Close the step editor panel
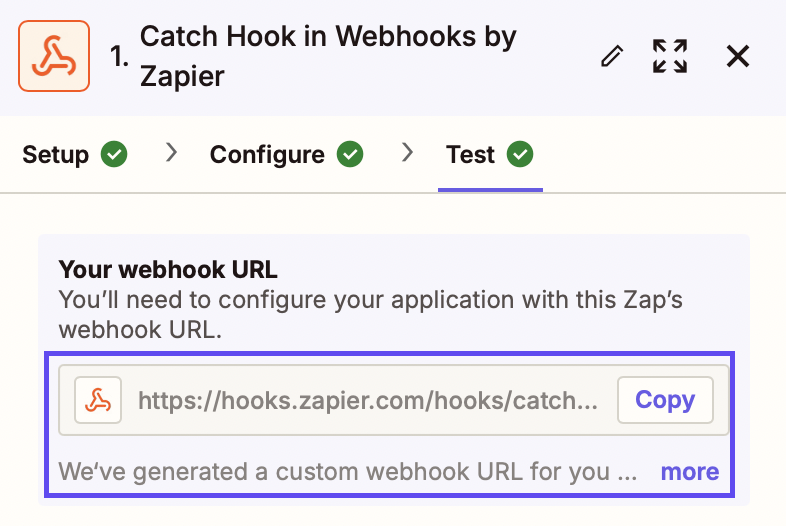This screenshot has width=786, height=526. [x=738, y=56]
